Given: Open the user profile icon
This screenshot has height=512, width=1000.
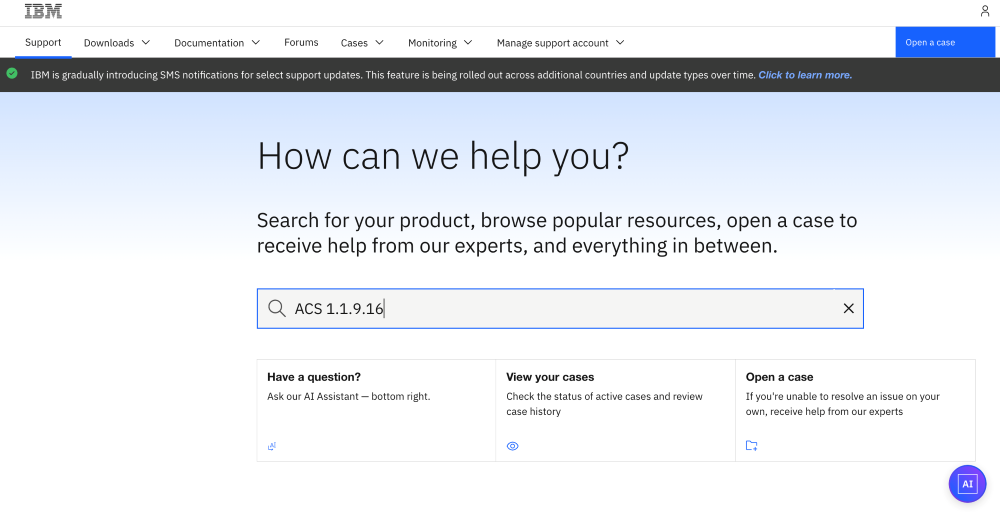Looking at the screenshot, I should pyautogui.click(x=985, y=11).
